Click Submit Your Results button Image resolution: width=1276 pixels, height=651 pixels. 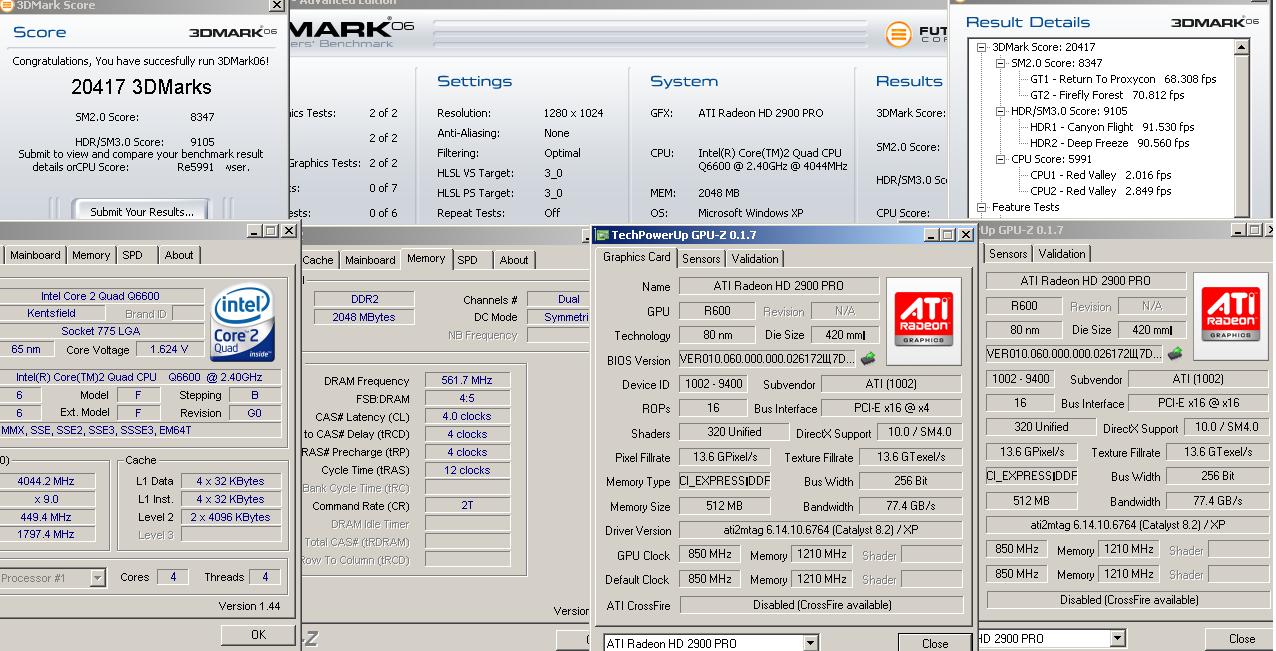pyautogui.click(x=142, y=212)
